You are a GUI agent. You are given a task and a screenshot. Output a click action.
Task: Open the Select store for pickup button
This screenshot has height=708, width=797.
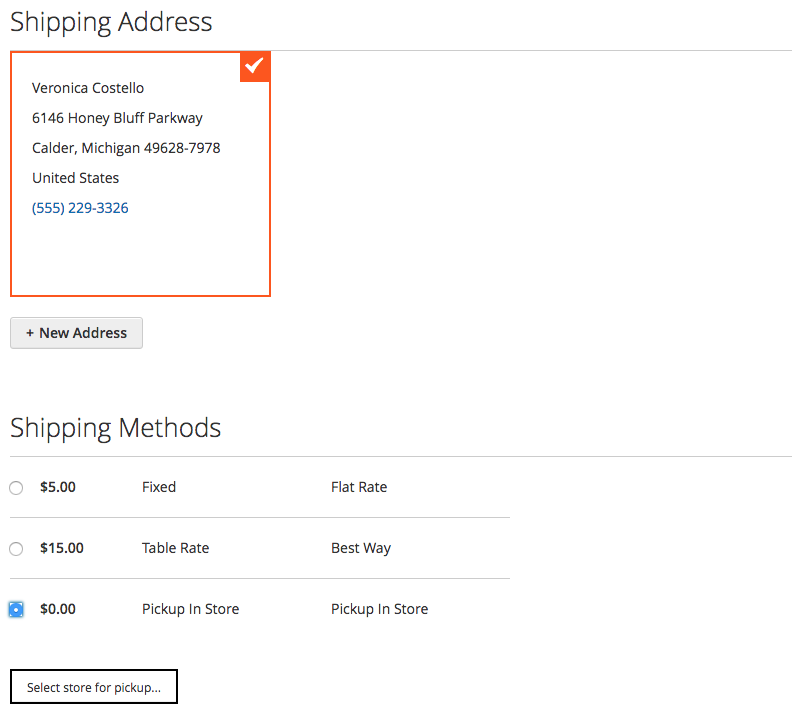(94, 687)
